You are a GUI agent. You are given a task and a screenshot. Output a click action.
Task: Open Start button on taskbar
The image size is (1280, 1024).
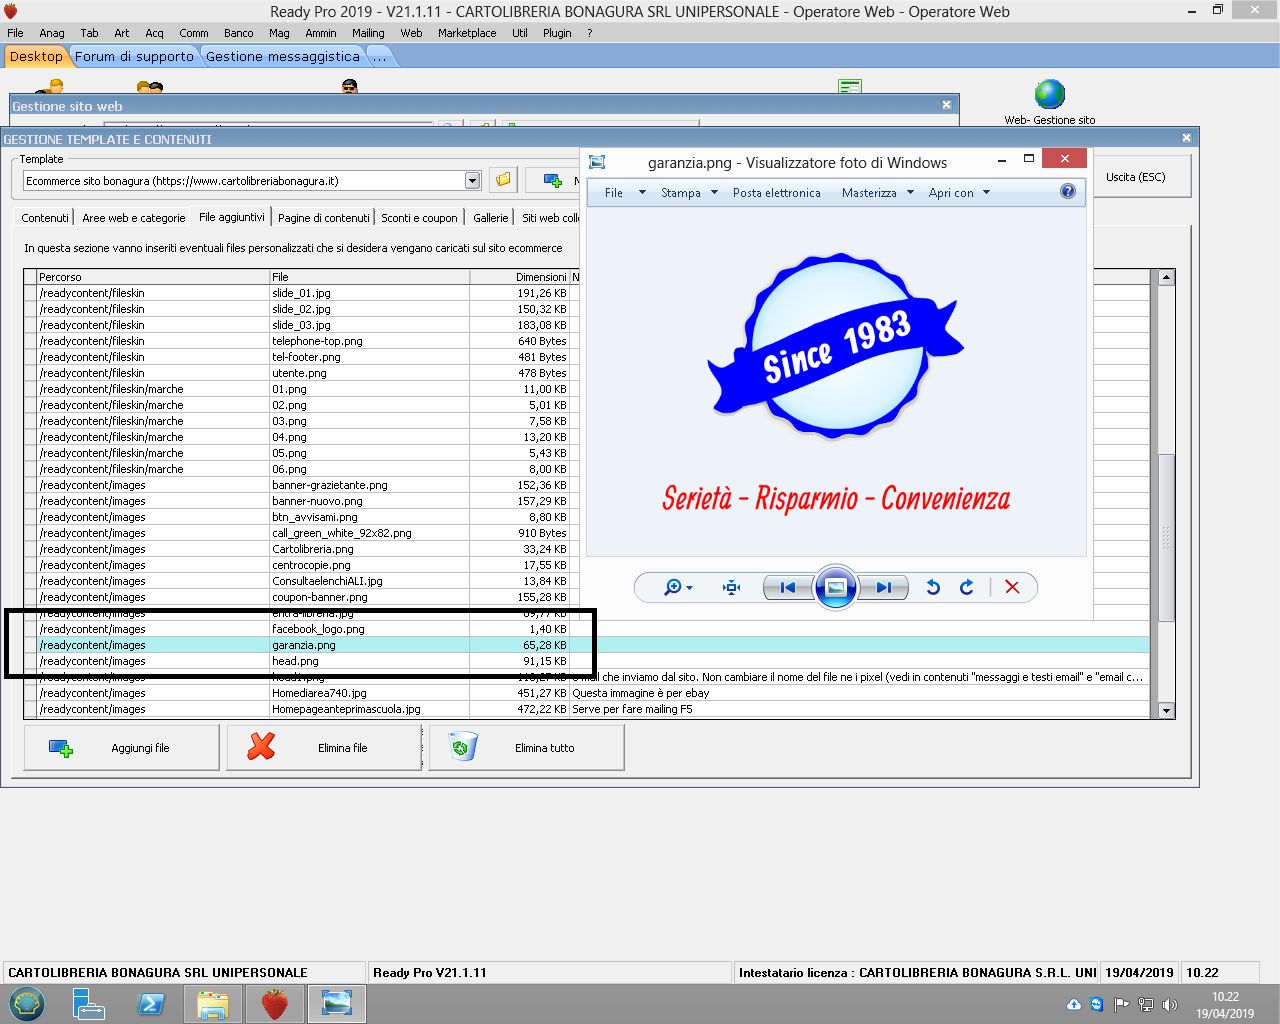27,1004
